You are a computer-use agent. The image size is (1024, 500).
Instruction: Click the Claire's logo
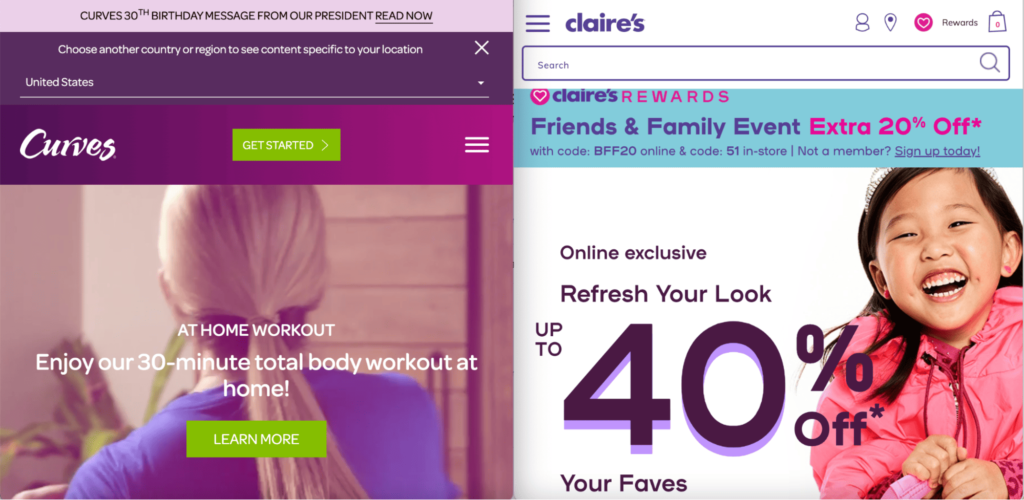(x=605, y=23)
